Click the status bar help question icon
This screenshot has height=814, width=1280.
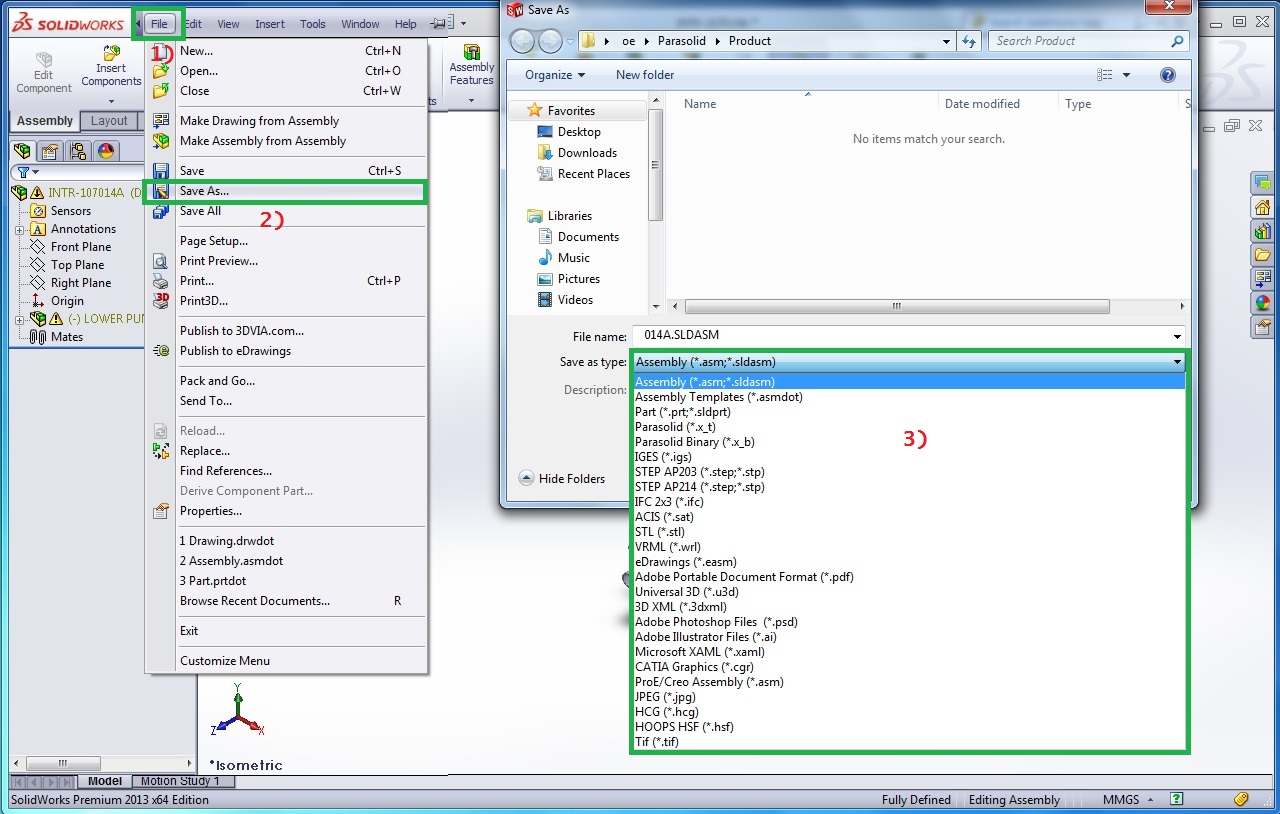coord(1177,799)
